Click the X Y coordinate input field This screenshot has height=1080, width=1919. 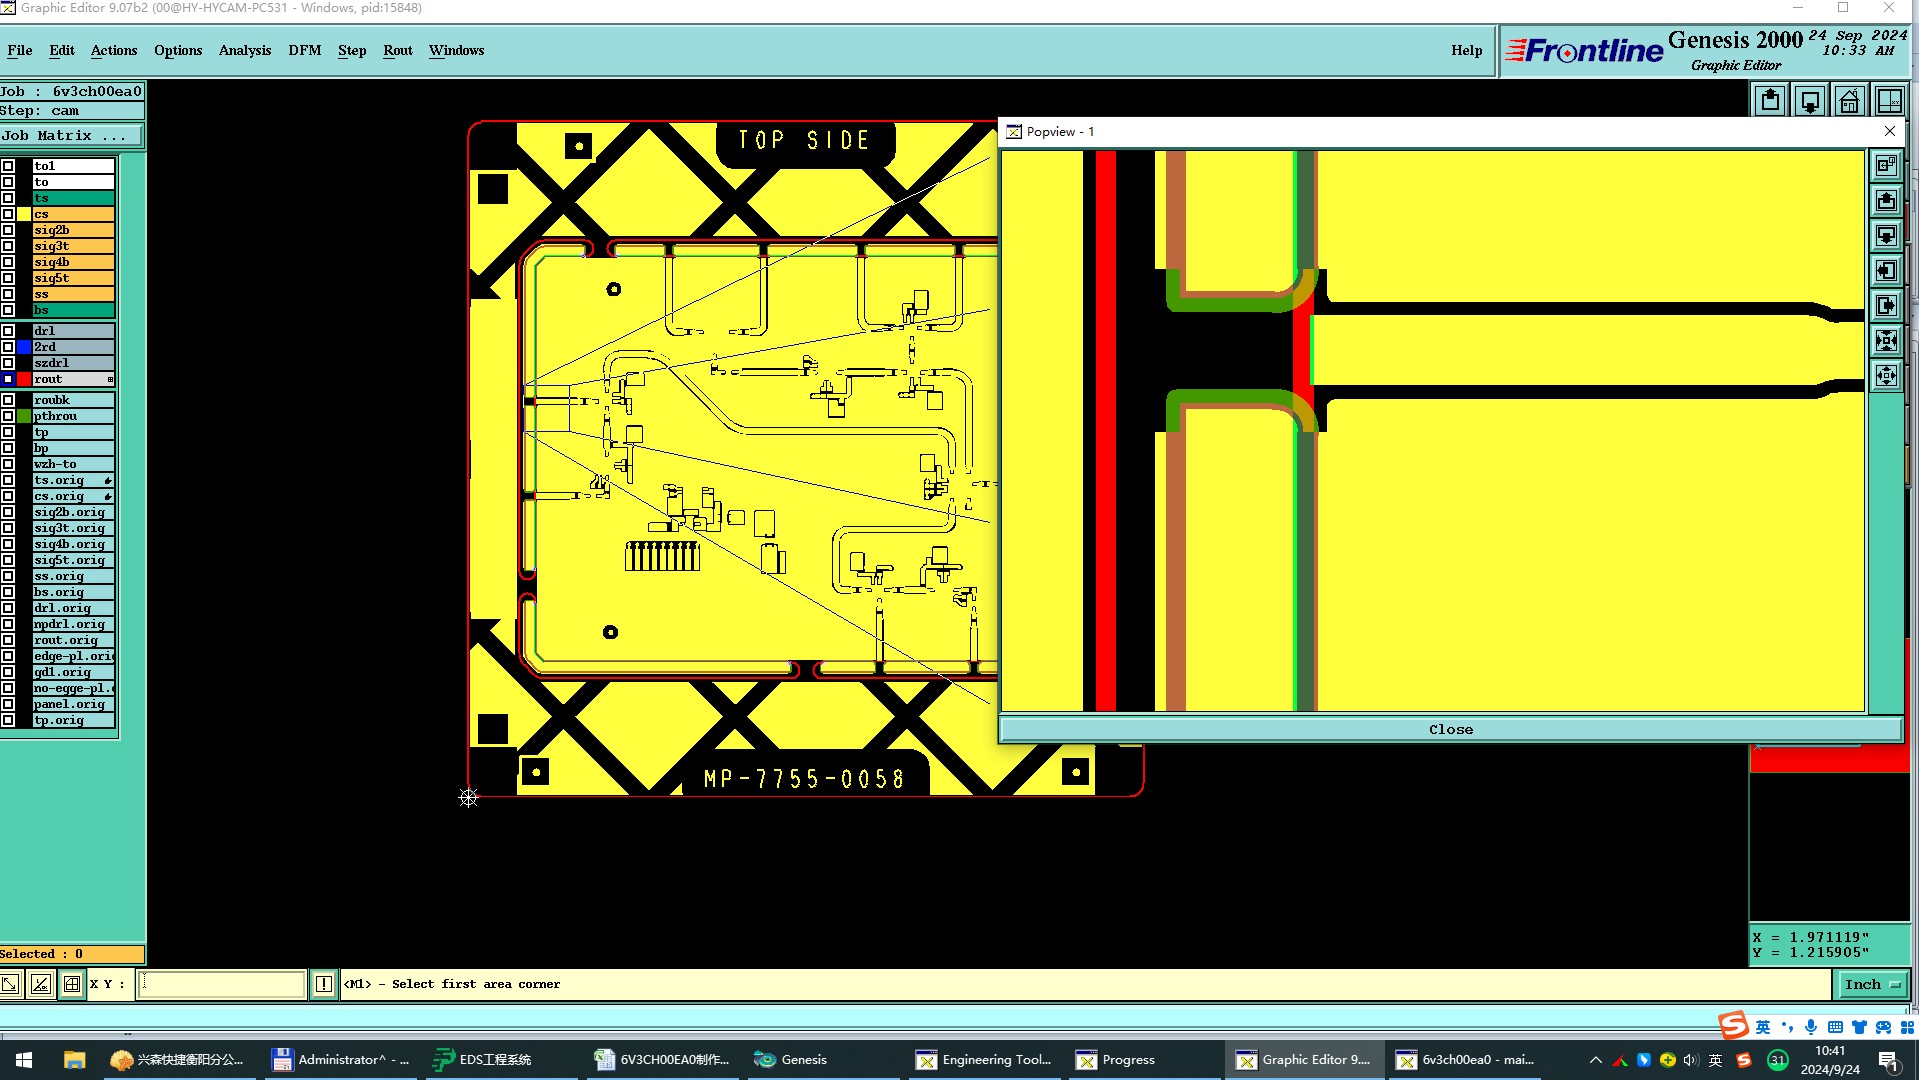(221, 984)
